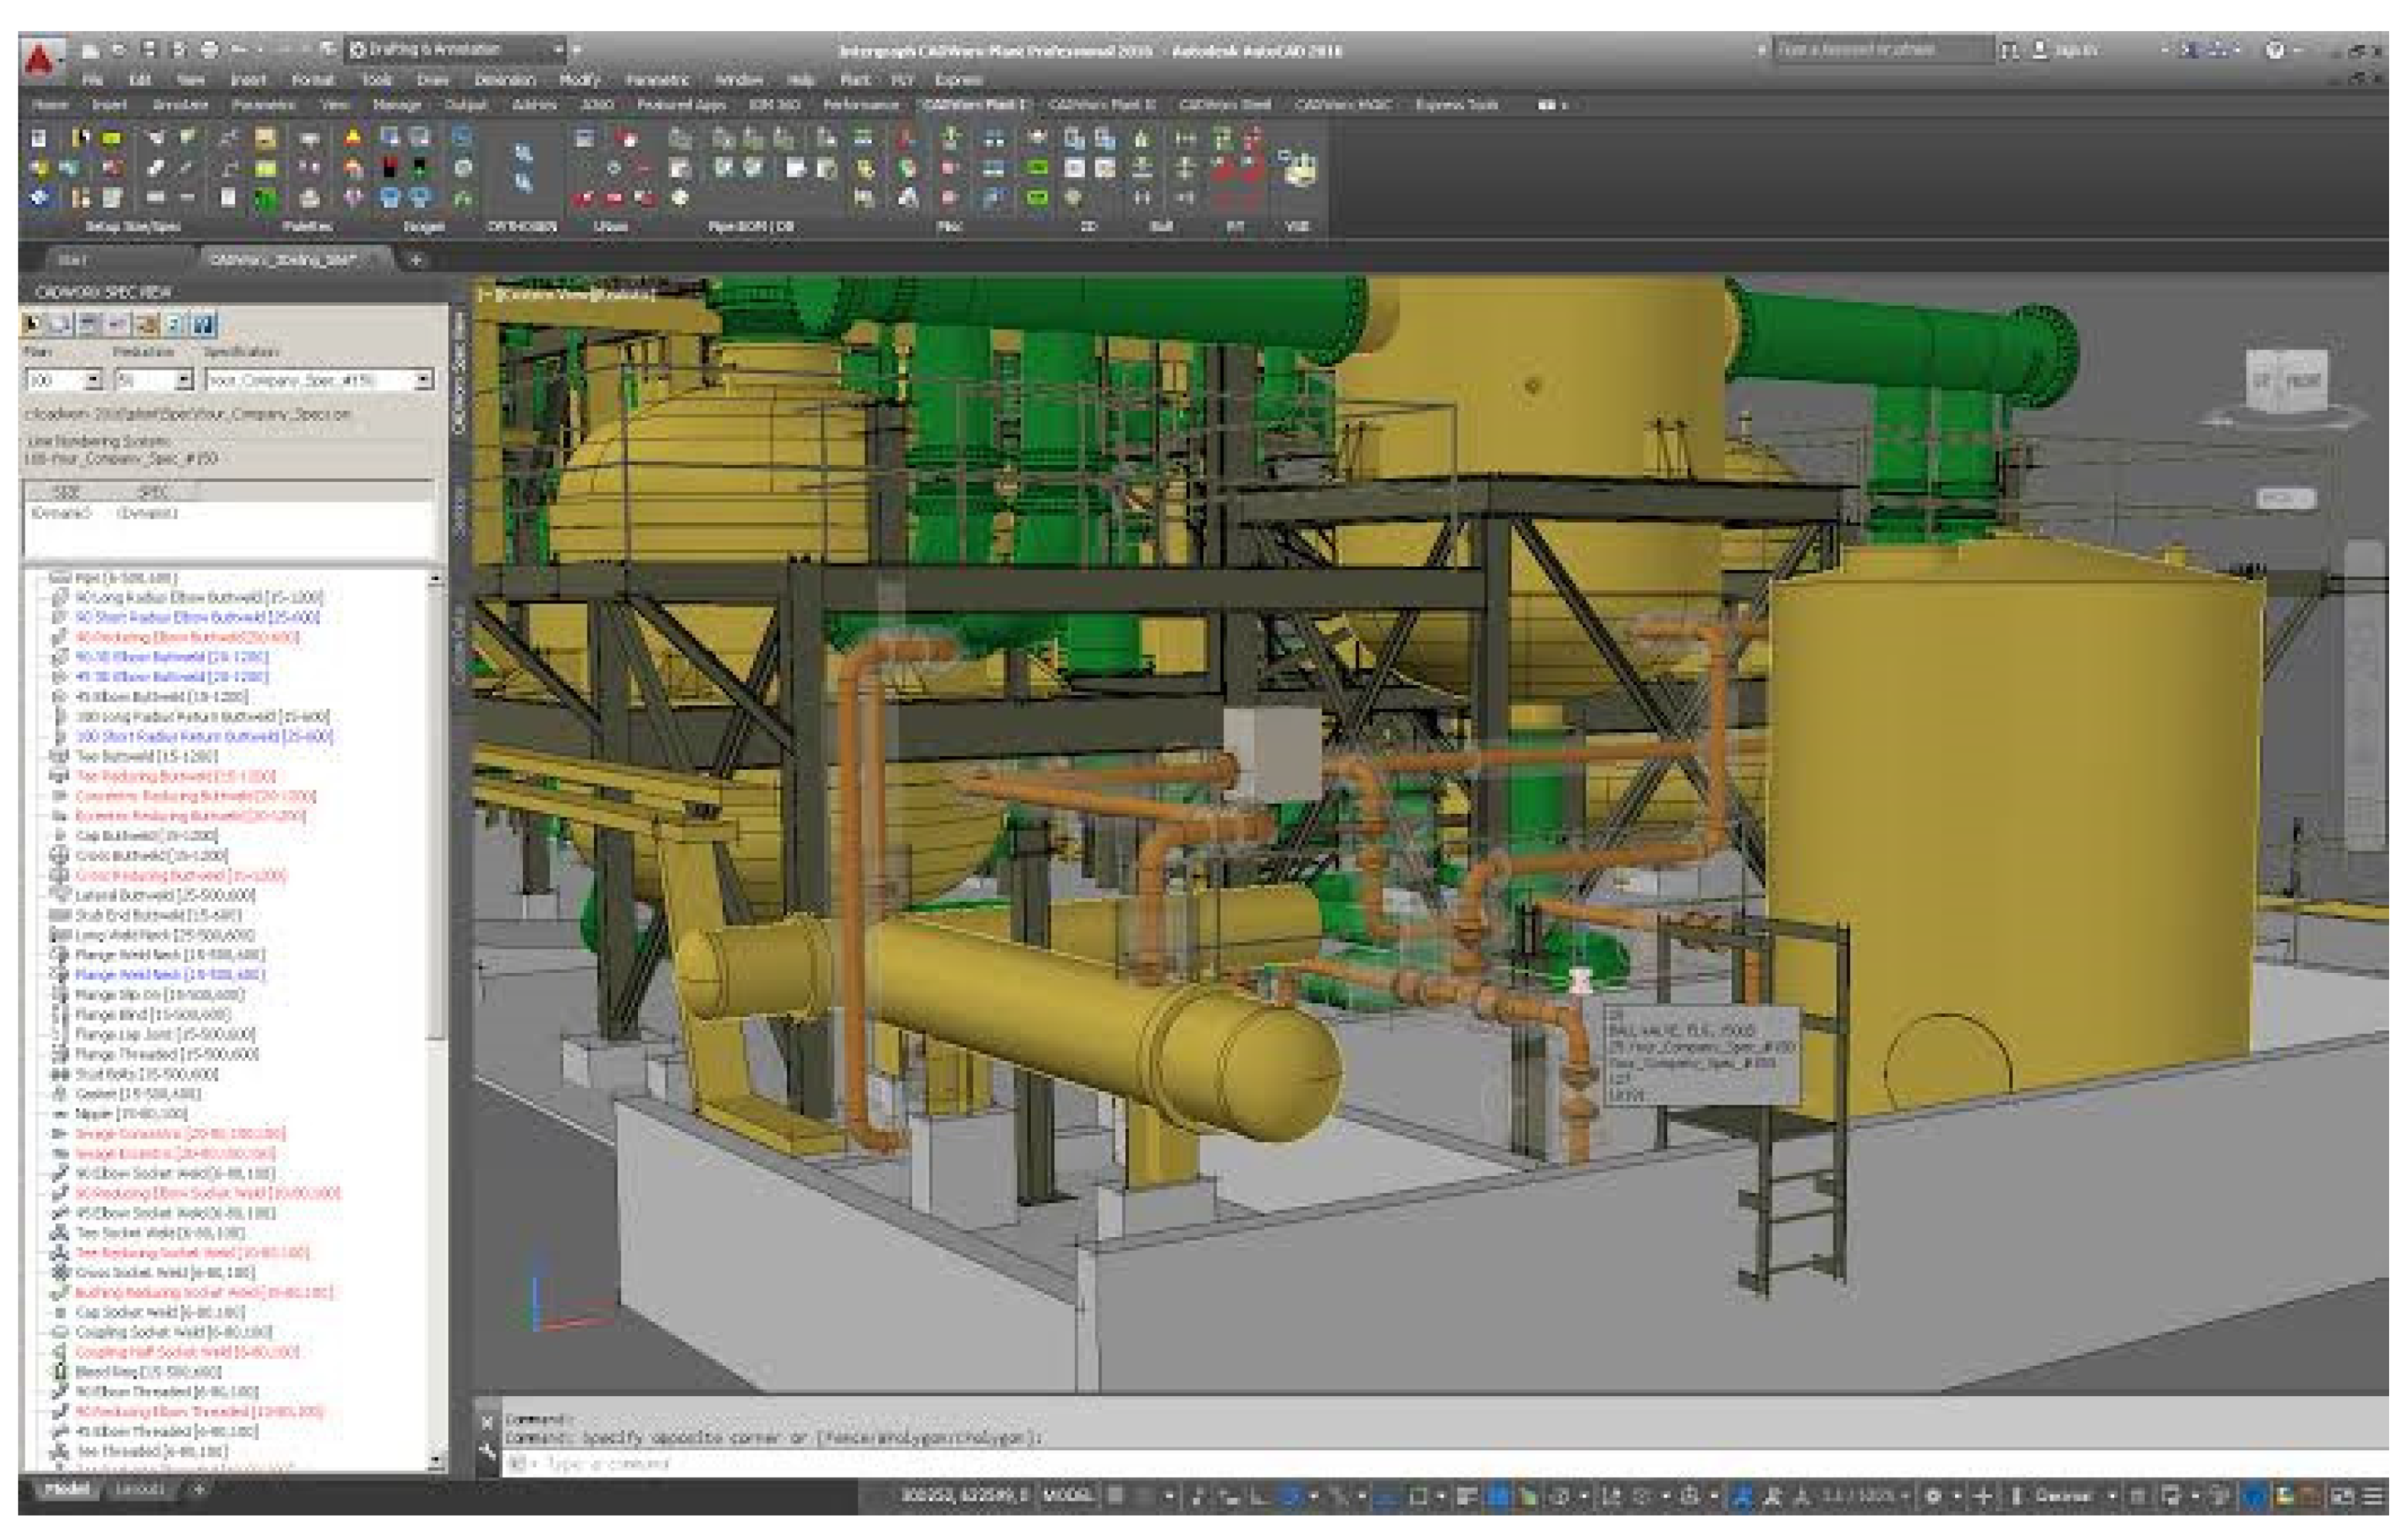Expand the Drafting & Annotation workspace dropdown
Screen dimensions: 2405x1540
click(x=558, y=49)
